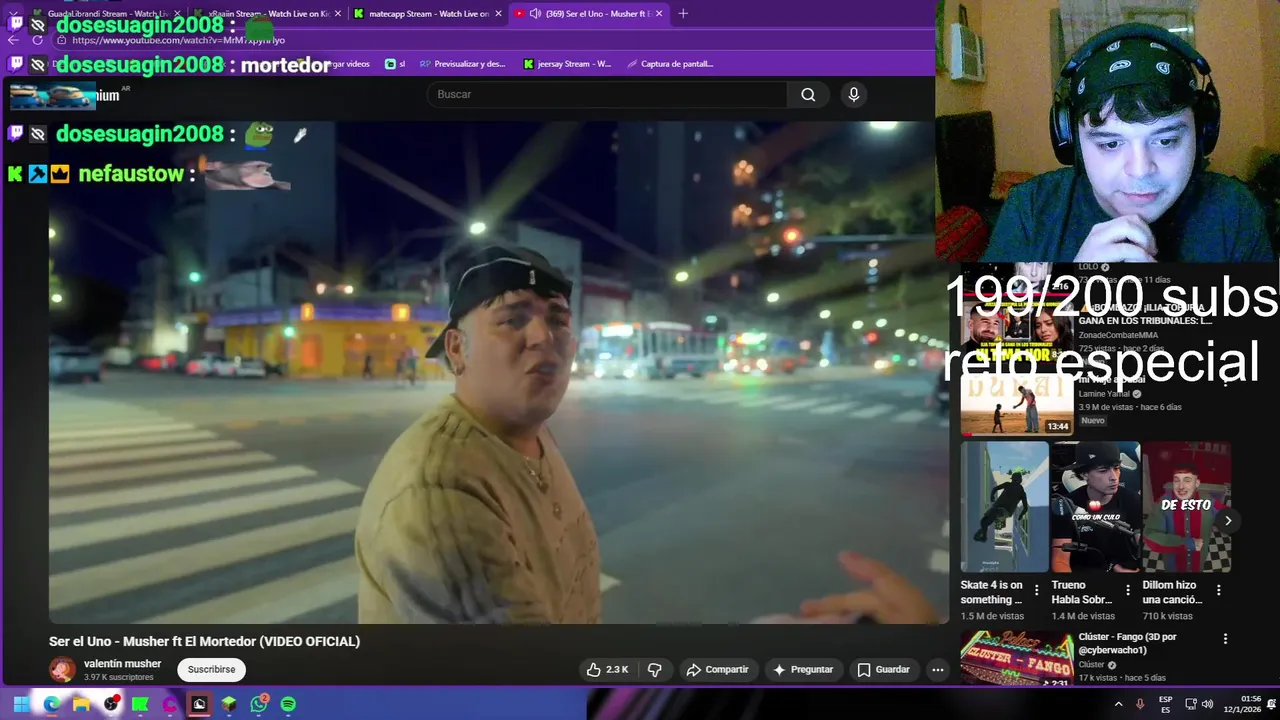Open Clúster - Fango video options menu

pyautogui.click(x=1225, y=639)
